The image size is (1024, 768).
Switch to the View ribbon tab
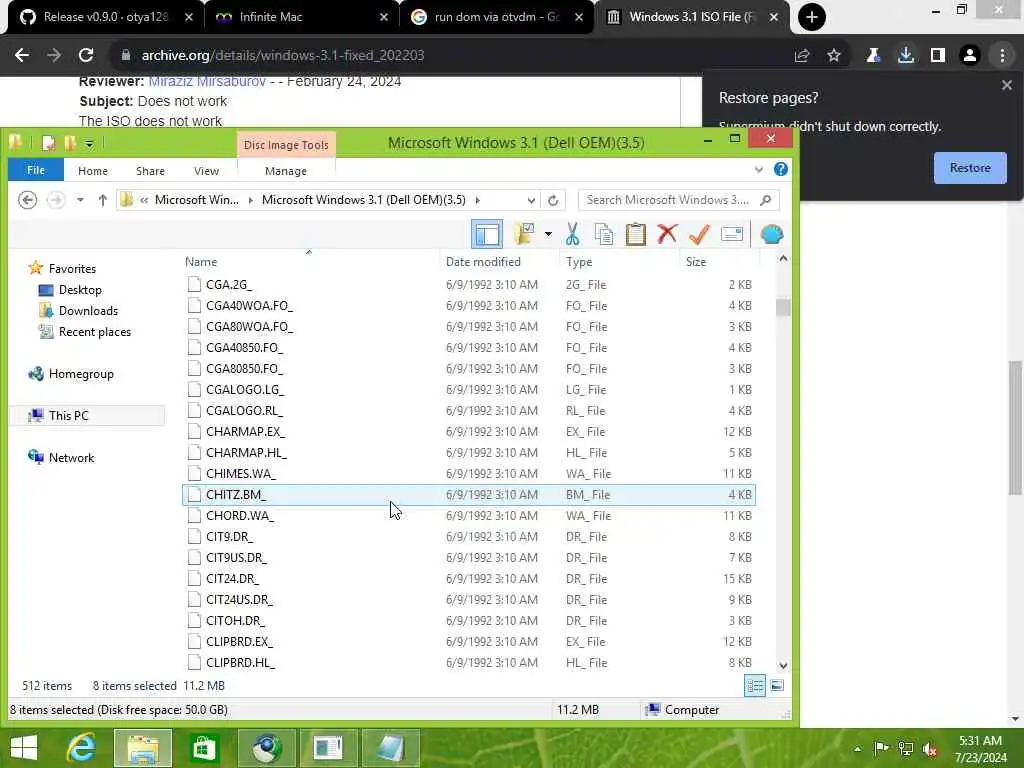coord(206,170)
